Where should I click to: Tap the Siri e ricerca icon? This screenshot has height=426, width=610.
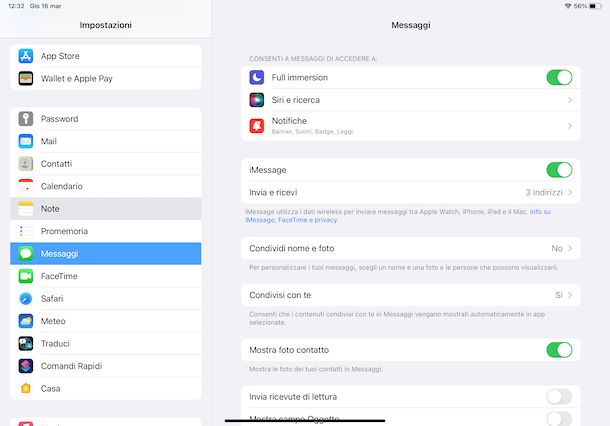click(257, 100)
